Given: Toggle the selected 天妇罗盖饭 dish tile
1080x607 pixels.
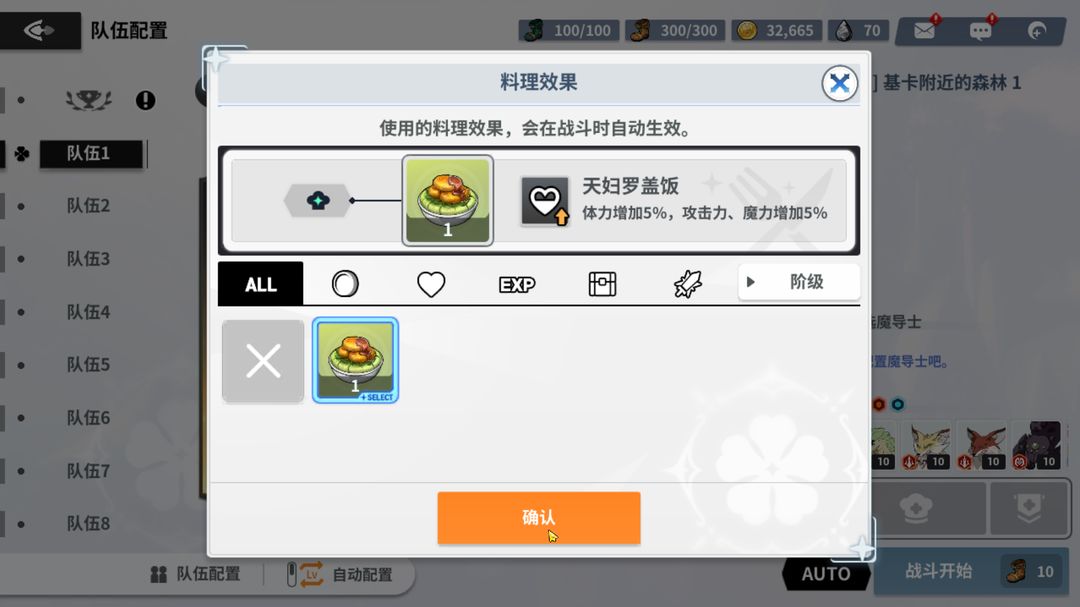Looking at the screenshot, I should coord(355,360).
